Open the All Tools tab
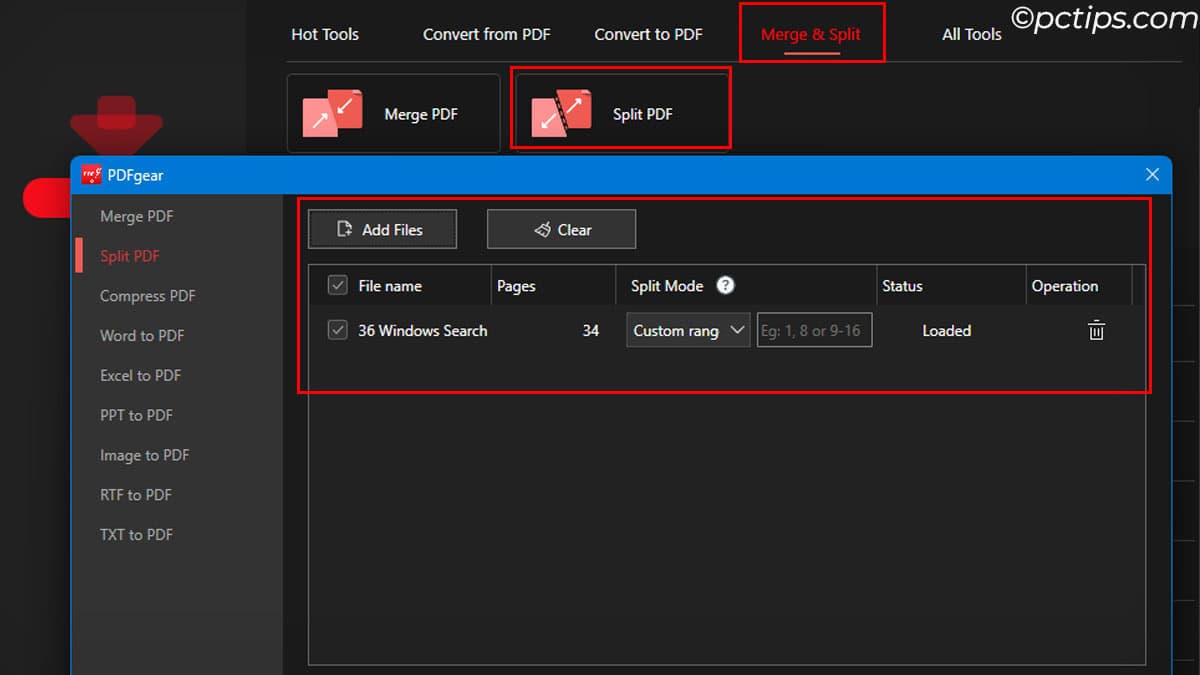 (x=971, y=34)
